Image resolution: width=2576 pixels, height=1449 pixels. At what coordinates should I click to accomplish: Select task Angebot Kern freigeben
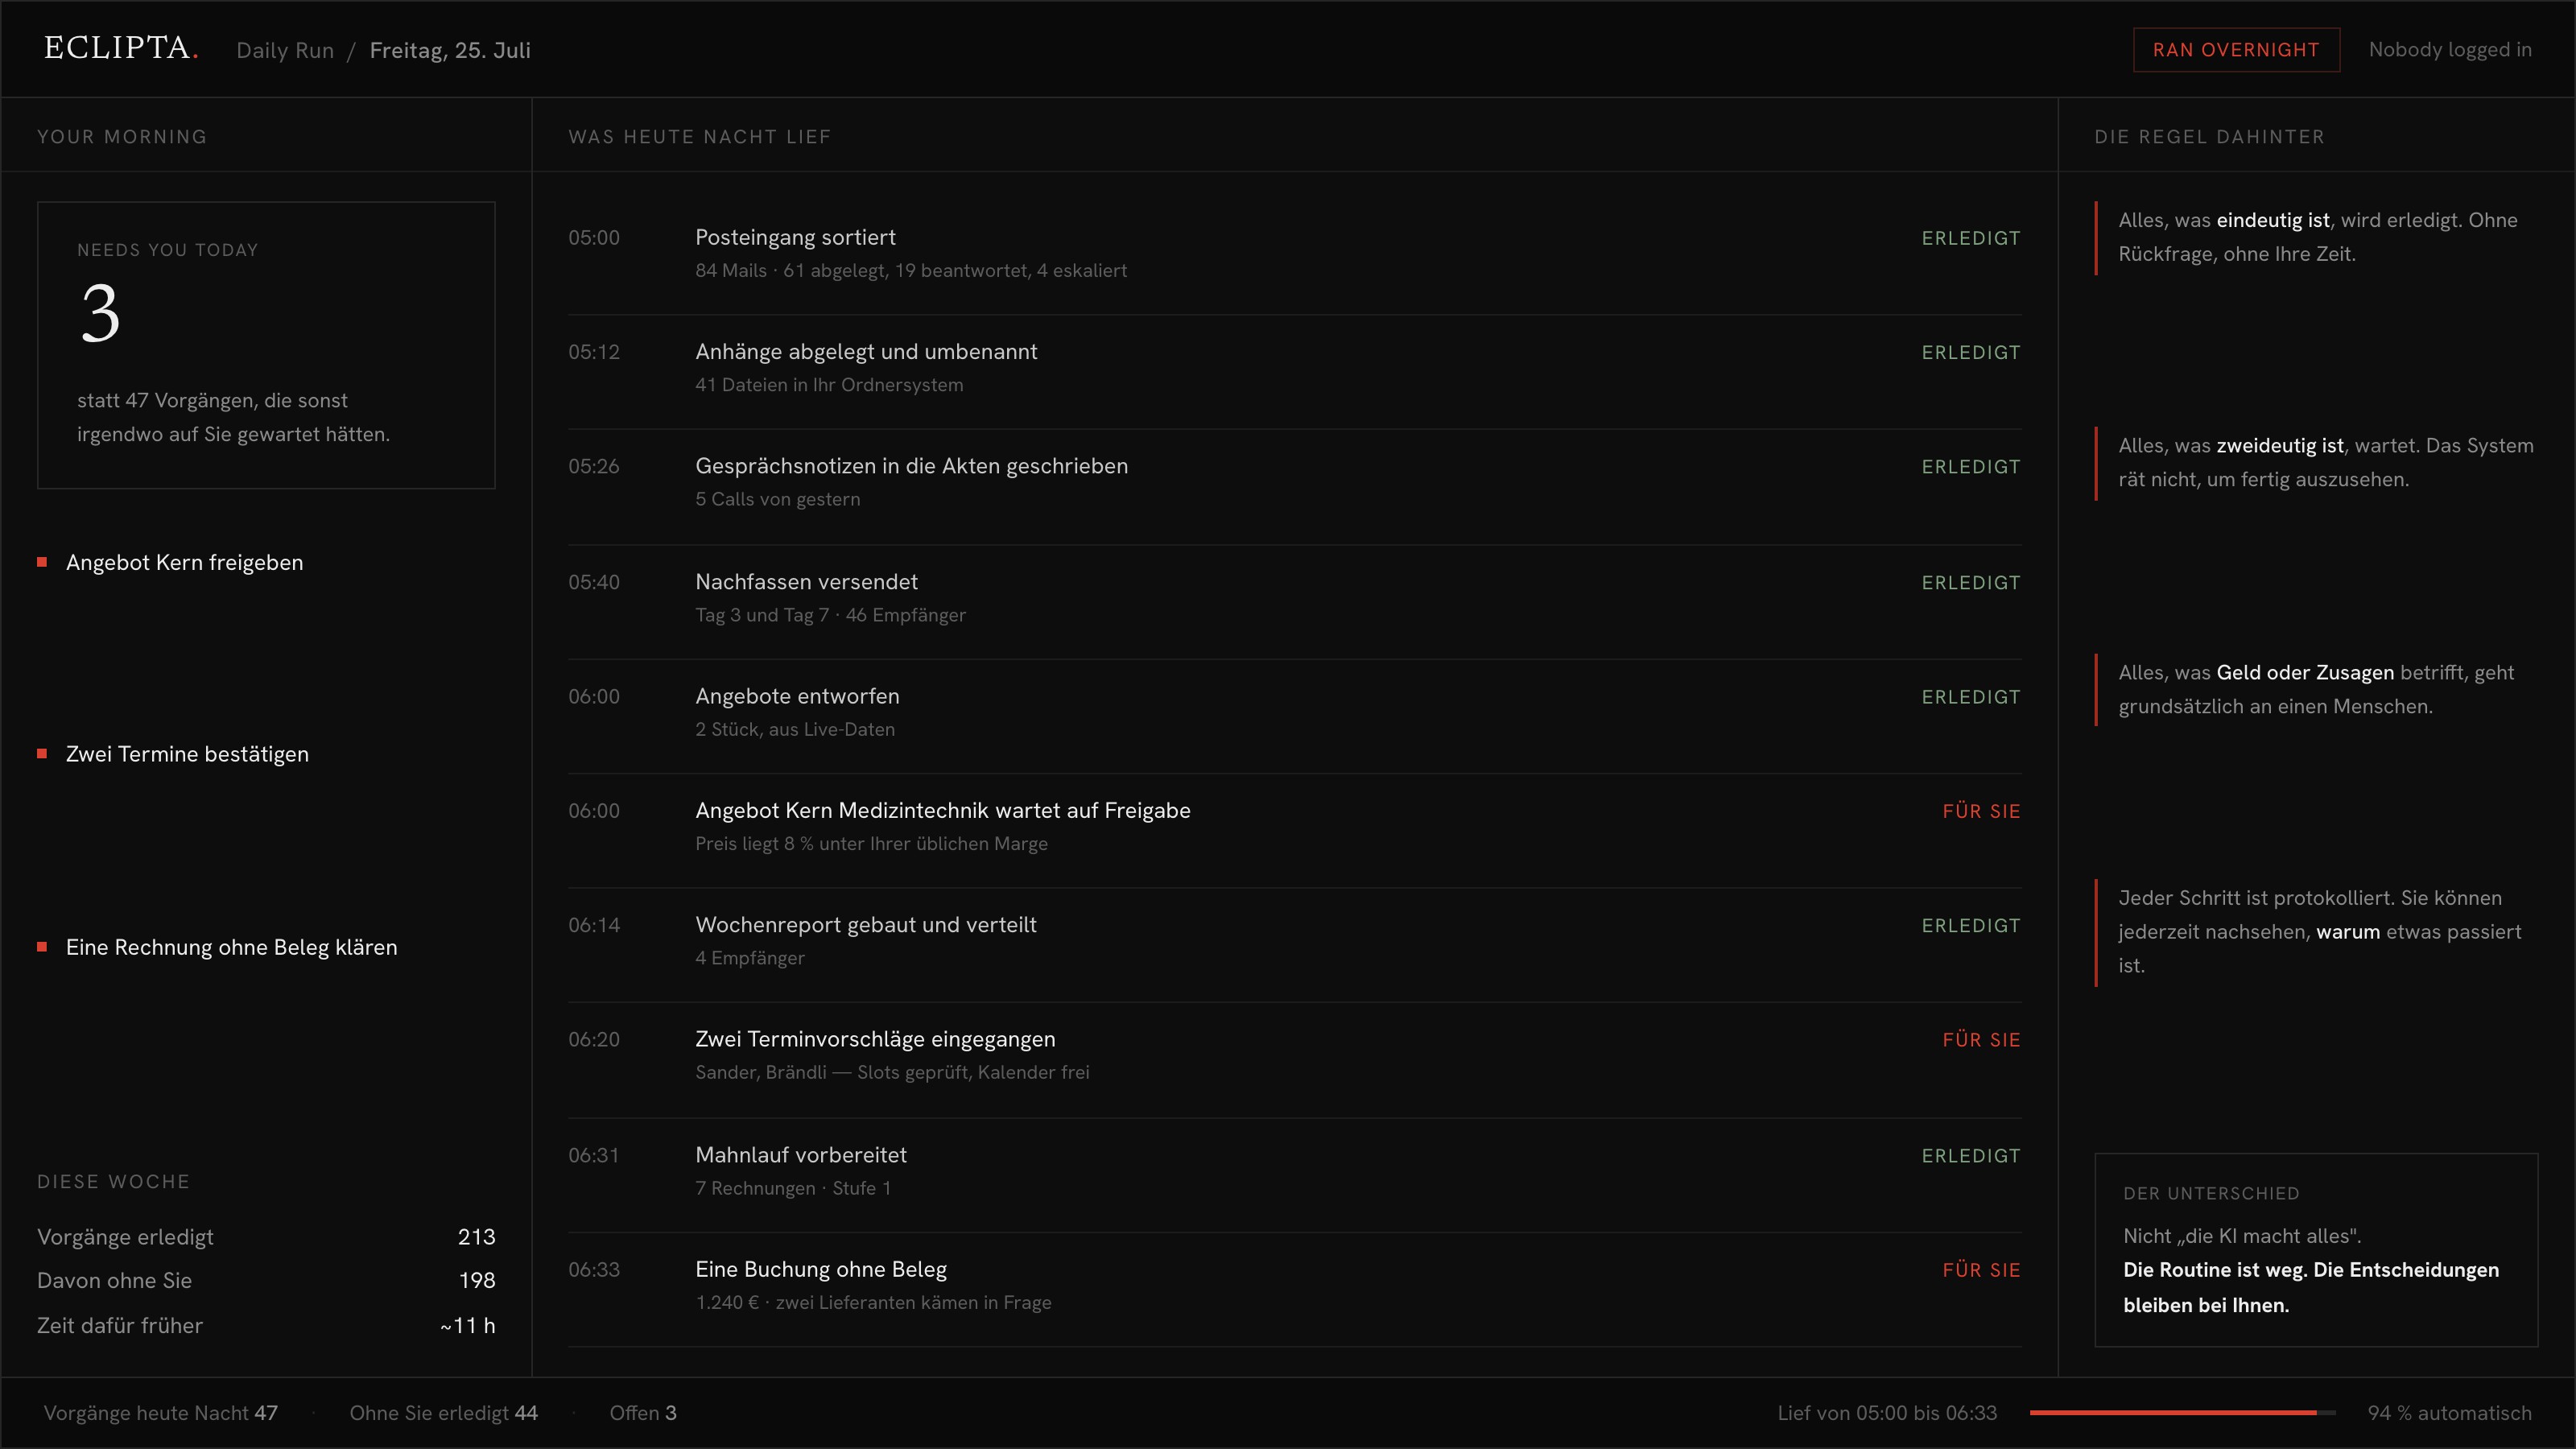(185, 562)
